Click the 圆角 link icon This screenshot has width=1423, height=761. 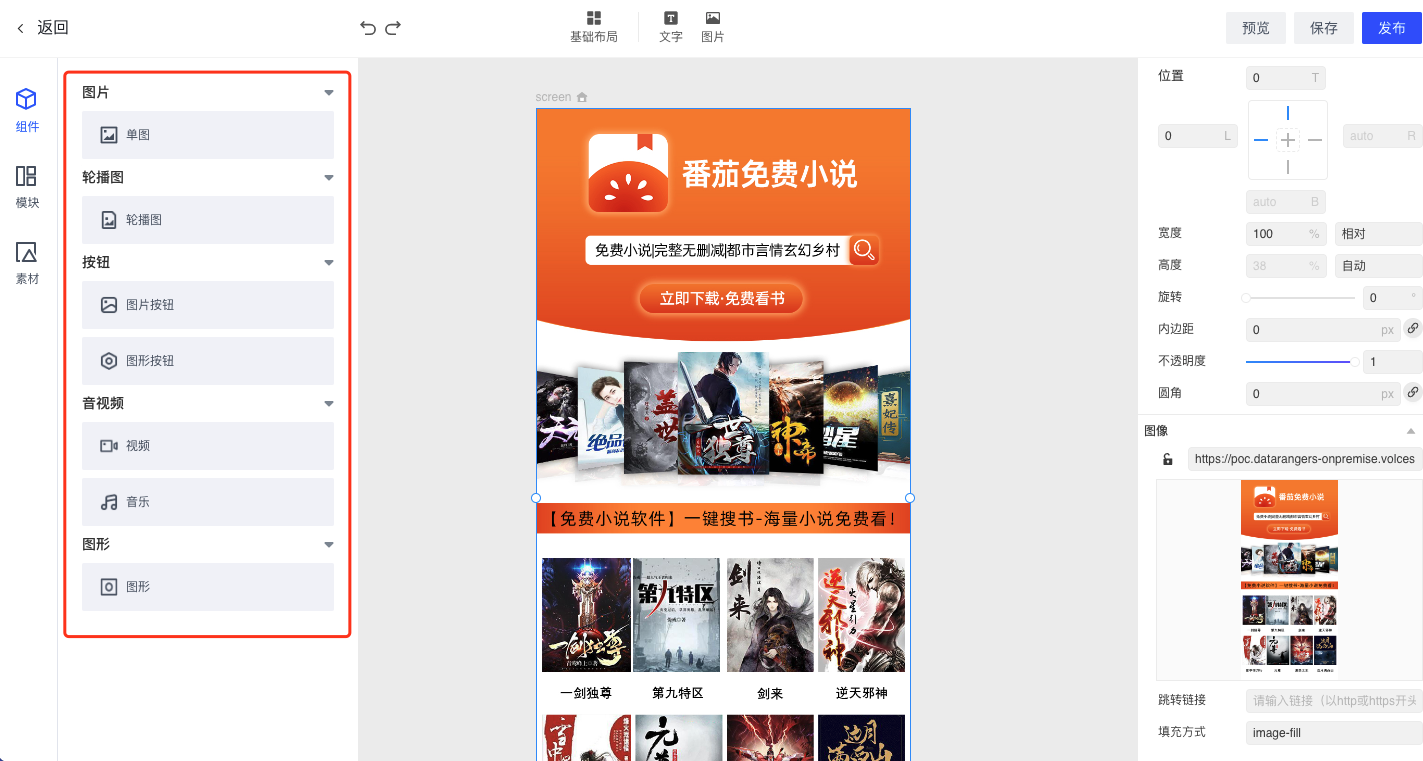click(x=1413, y=392)
